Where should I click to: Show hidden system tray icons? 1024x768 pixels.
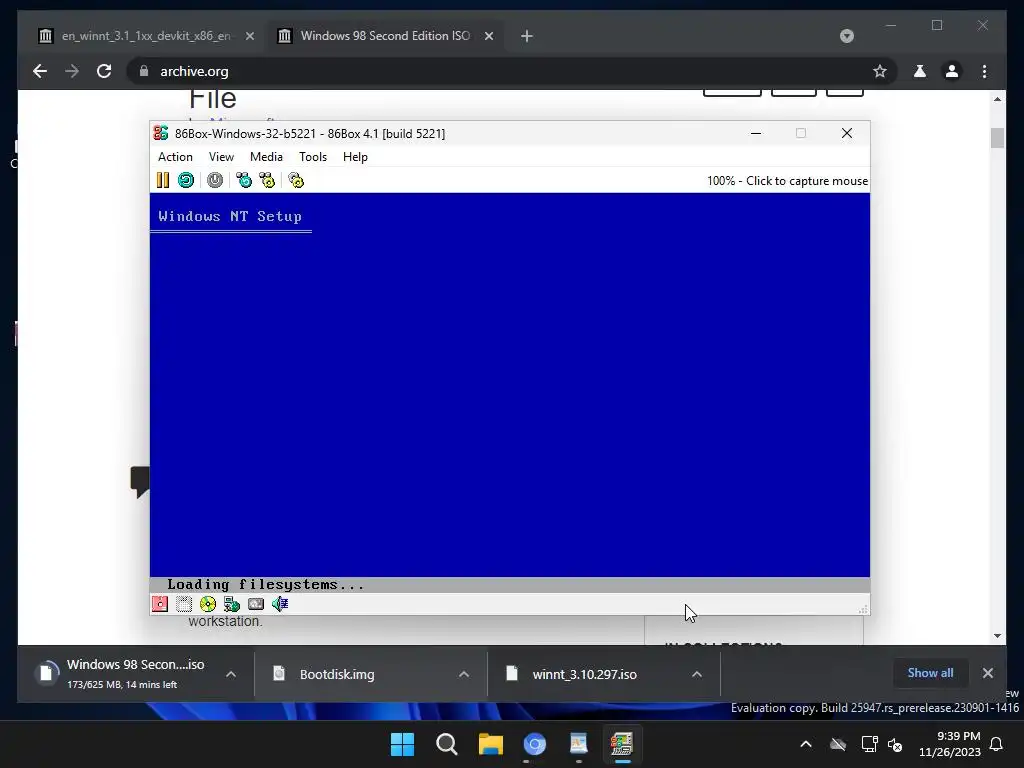point(806,744)
